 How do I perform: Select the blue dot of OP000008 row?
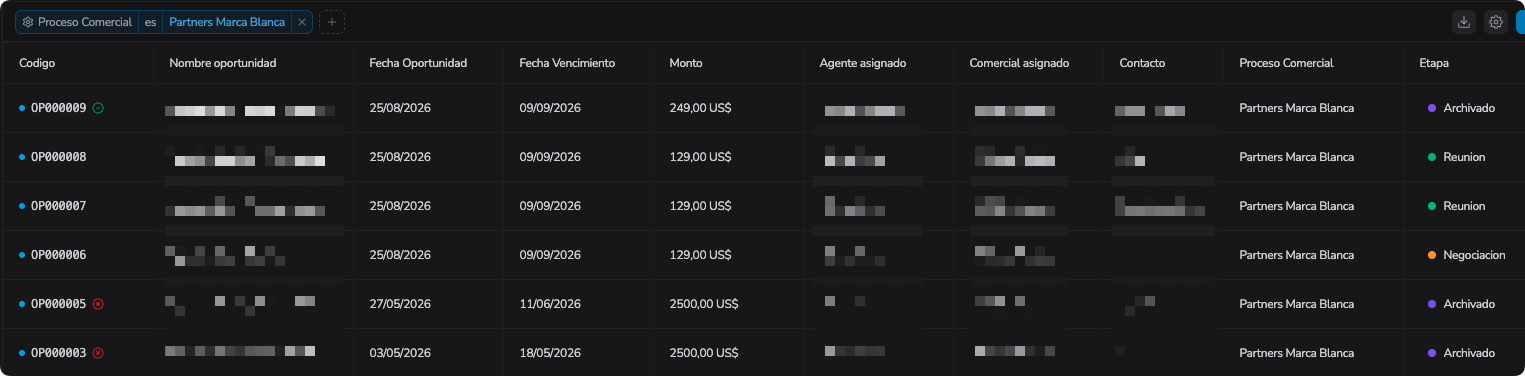click(22, 157)
